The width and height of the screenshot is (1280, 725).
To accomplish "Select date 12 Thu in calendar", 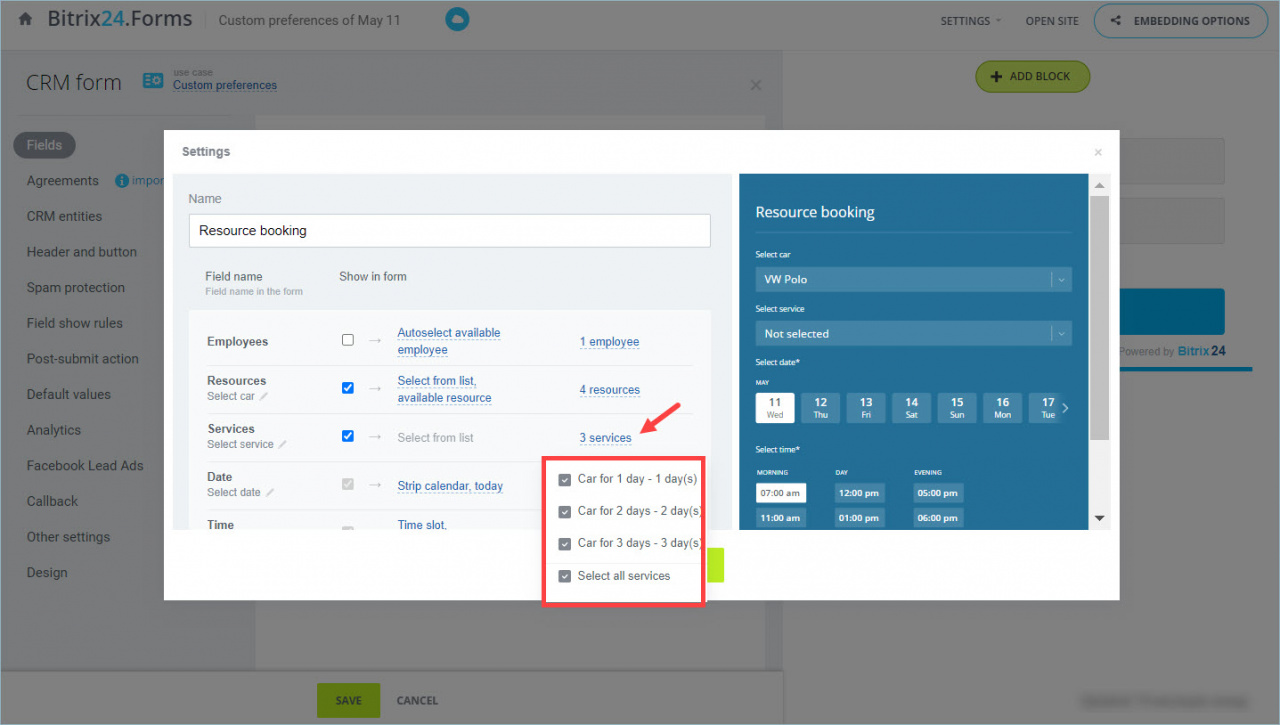I will [x=820, y=408].
